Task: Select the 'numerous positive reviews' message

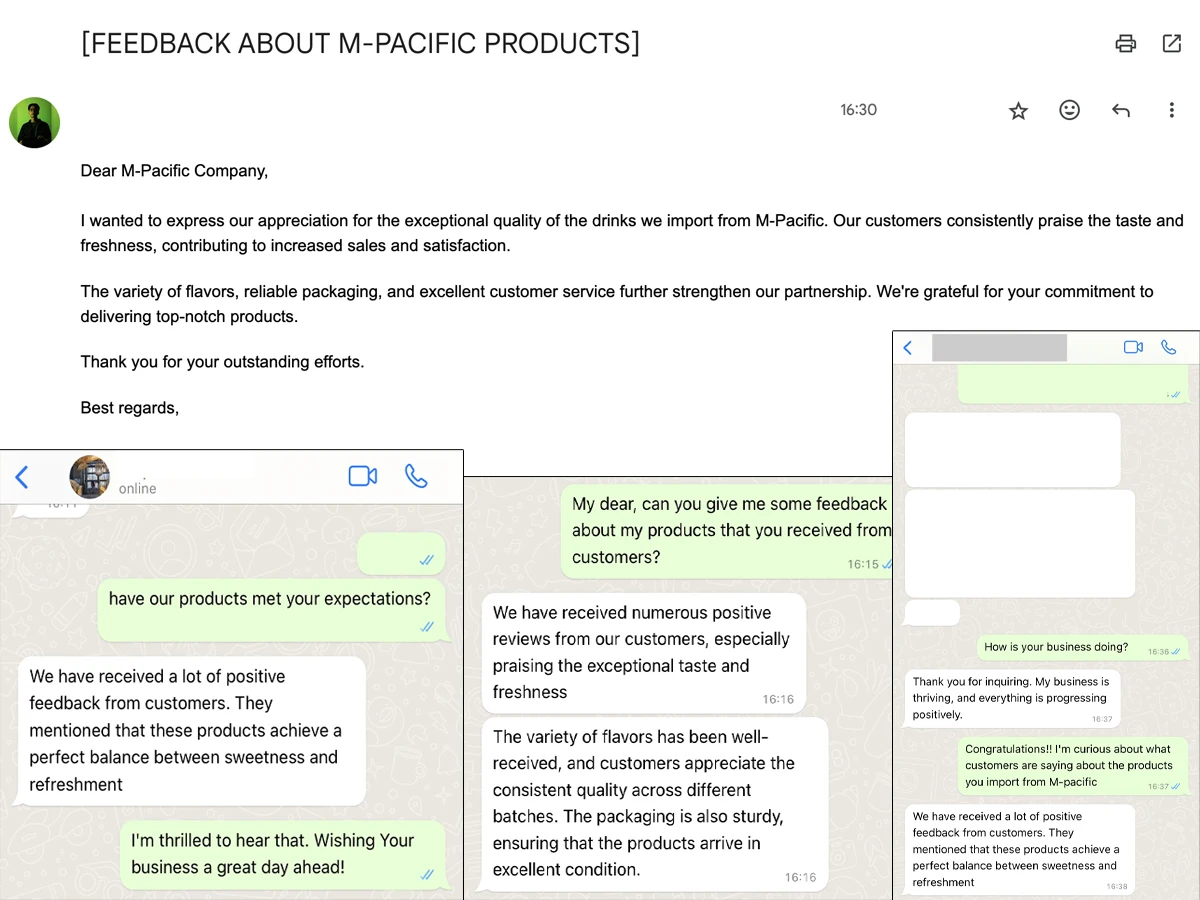Action: [643, 653]
